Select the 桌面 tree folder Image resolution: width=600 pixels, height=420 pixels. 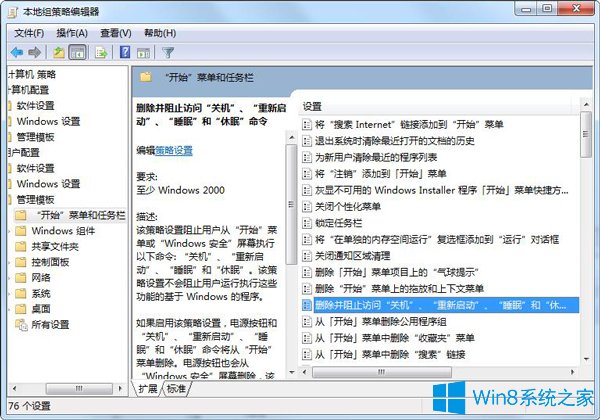point(33,309)
